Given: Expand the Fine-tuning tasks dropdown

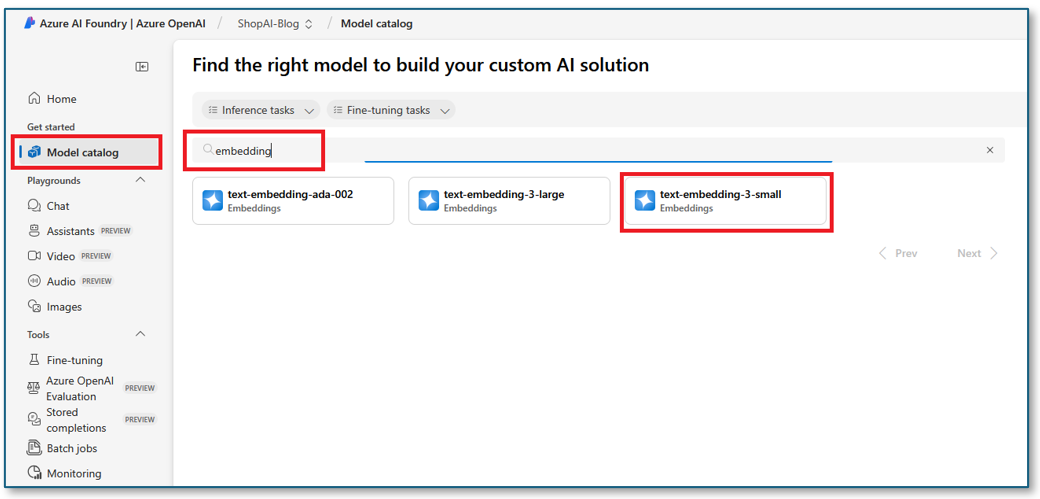Looking at the screenshot, I should pos(391,110).
